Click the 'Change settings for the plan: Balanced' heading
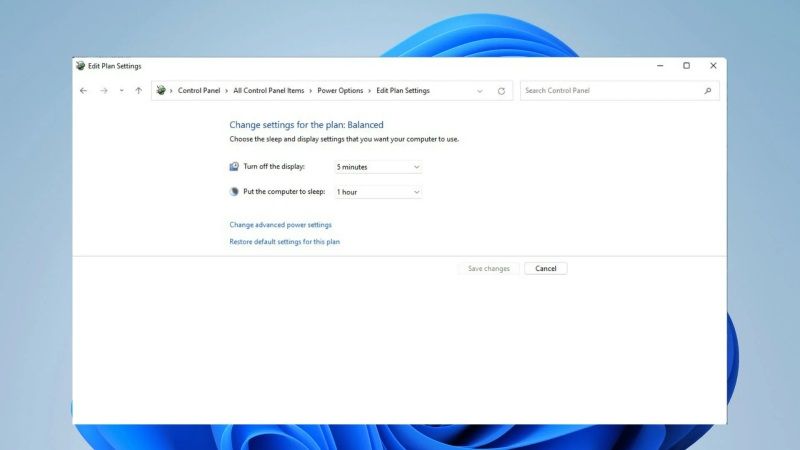800x450 pixels. point(306,124)
